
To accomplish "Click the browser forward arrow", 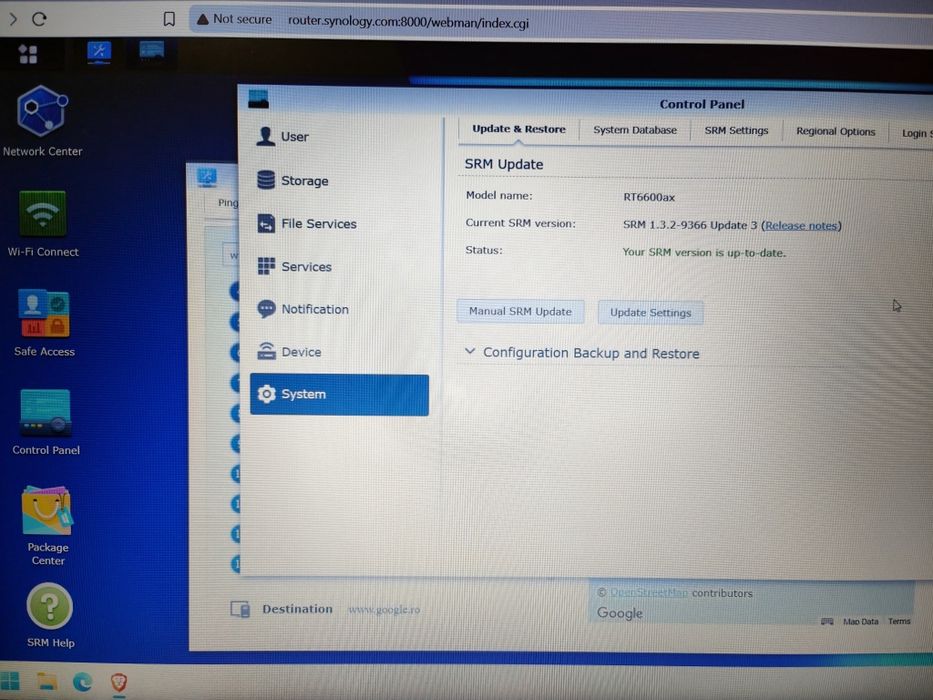I will tap(12, 19).
